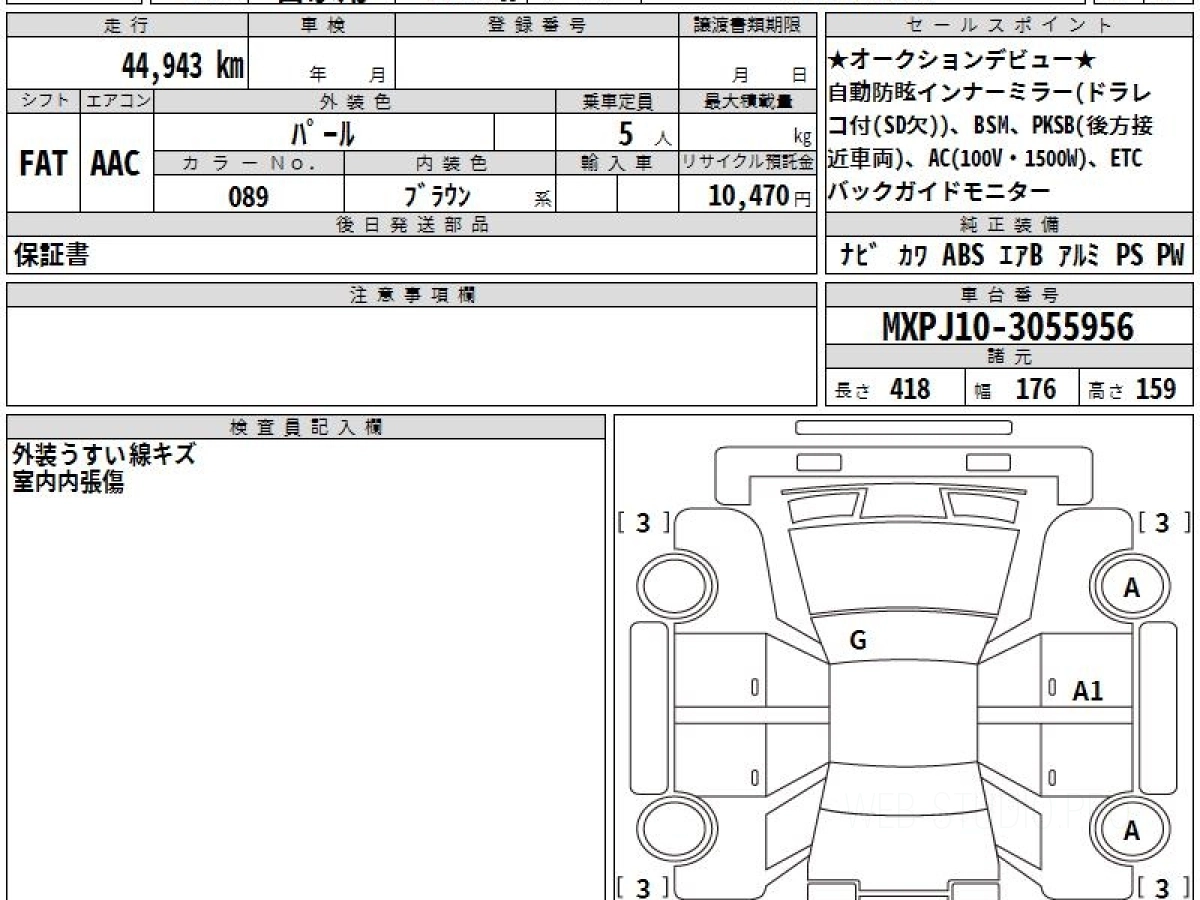This screenshot has width=1200, height=900.
Task: Click the G mark on the windshield
Action: coord(857,642)
